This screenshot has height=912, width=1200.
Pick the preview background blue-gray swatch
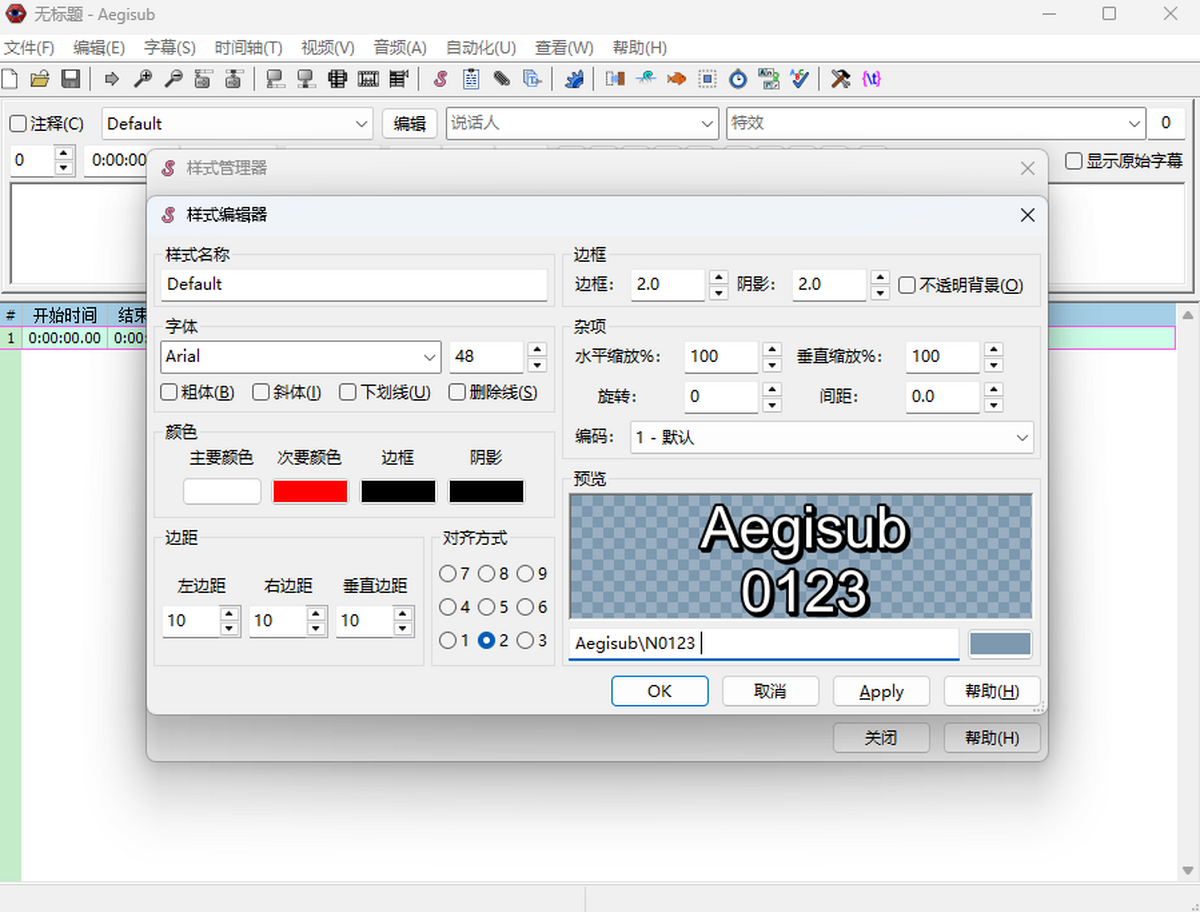(x=1000, y=643)
